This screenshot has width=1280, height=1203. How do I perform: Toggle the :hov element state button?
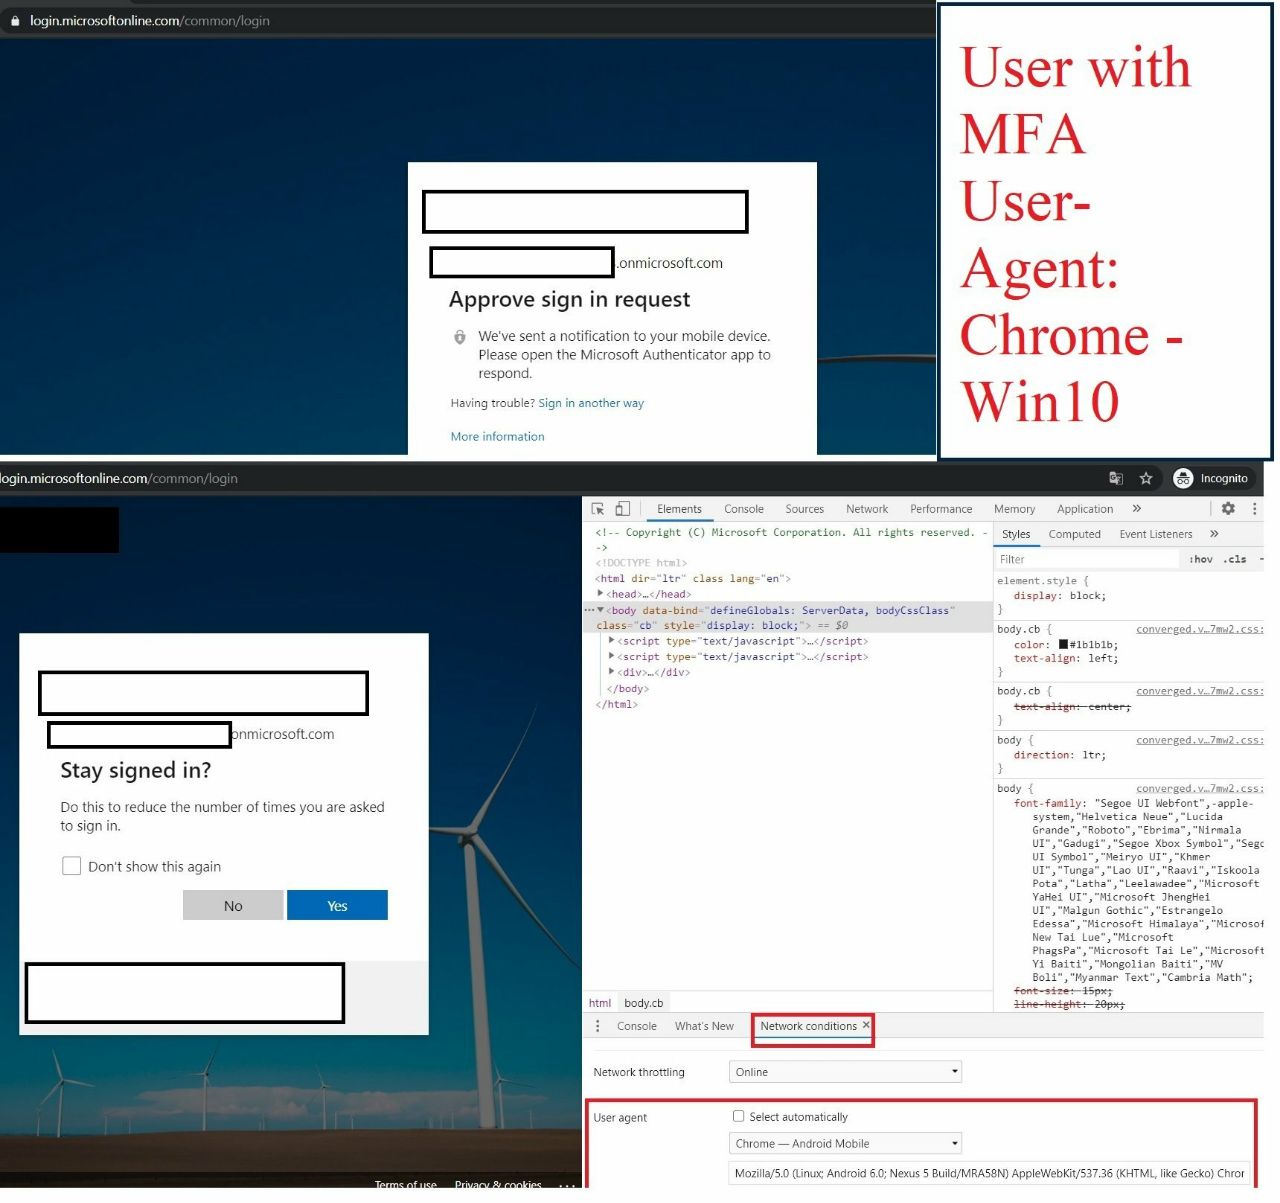1201,560
